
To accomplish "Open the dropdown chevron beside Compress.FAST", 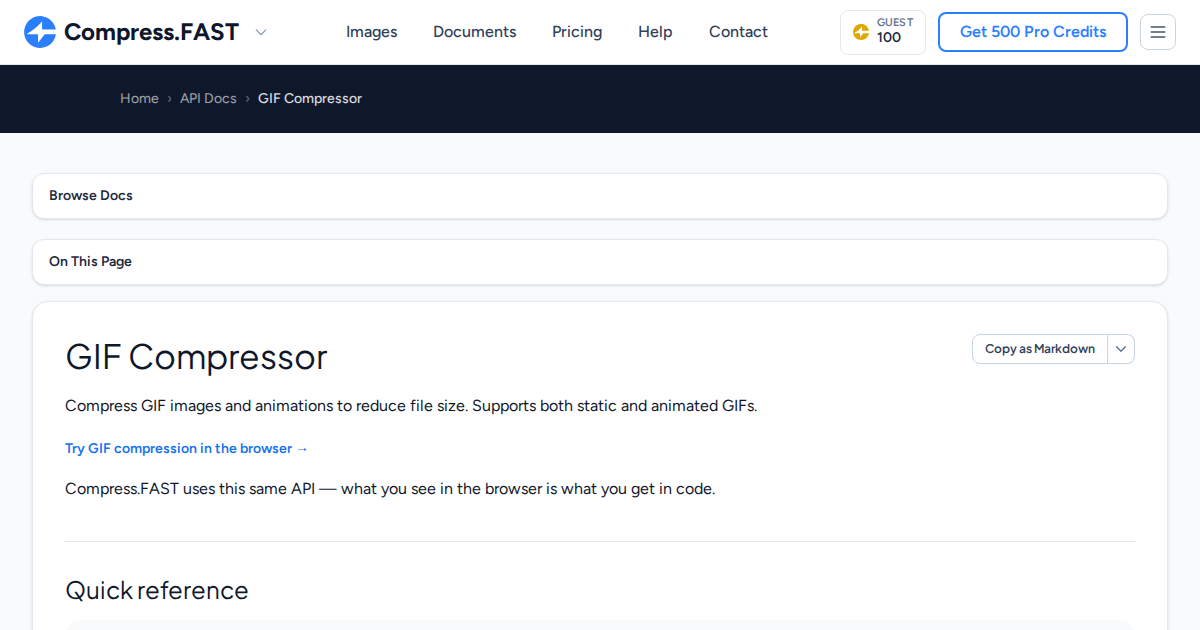I will click(x=261, y=32).
